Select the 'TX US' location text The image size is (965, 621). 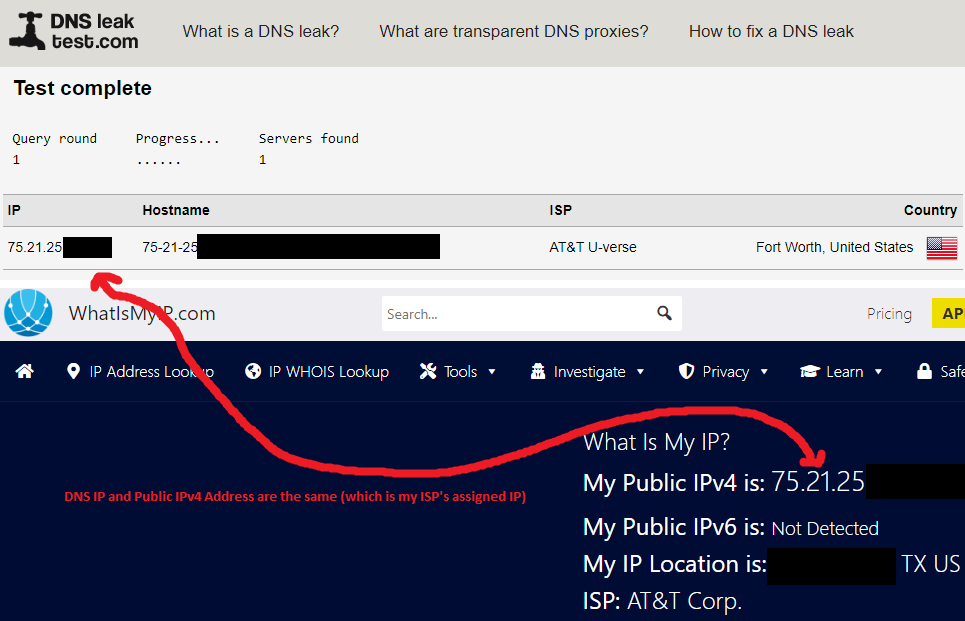click(931, 564)
